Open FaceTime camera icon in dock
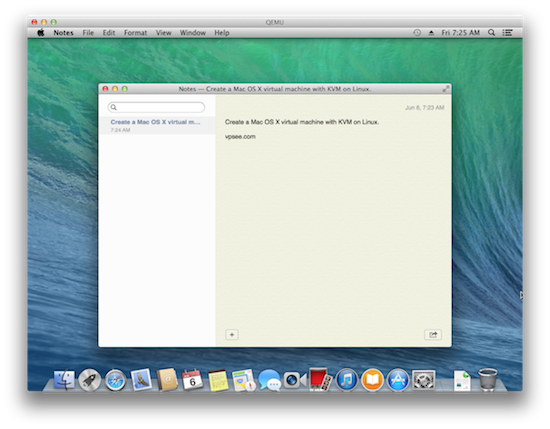Image resolution: width=550 pixels, height=429 pixels. coord(295,380)
